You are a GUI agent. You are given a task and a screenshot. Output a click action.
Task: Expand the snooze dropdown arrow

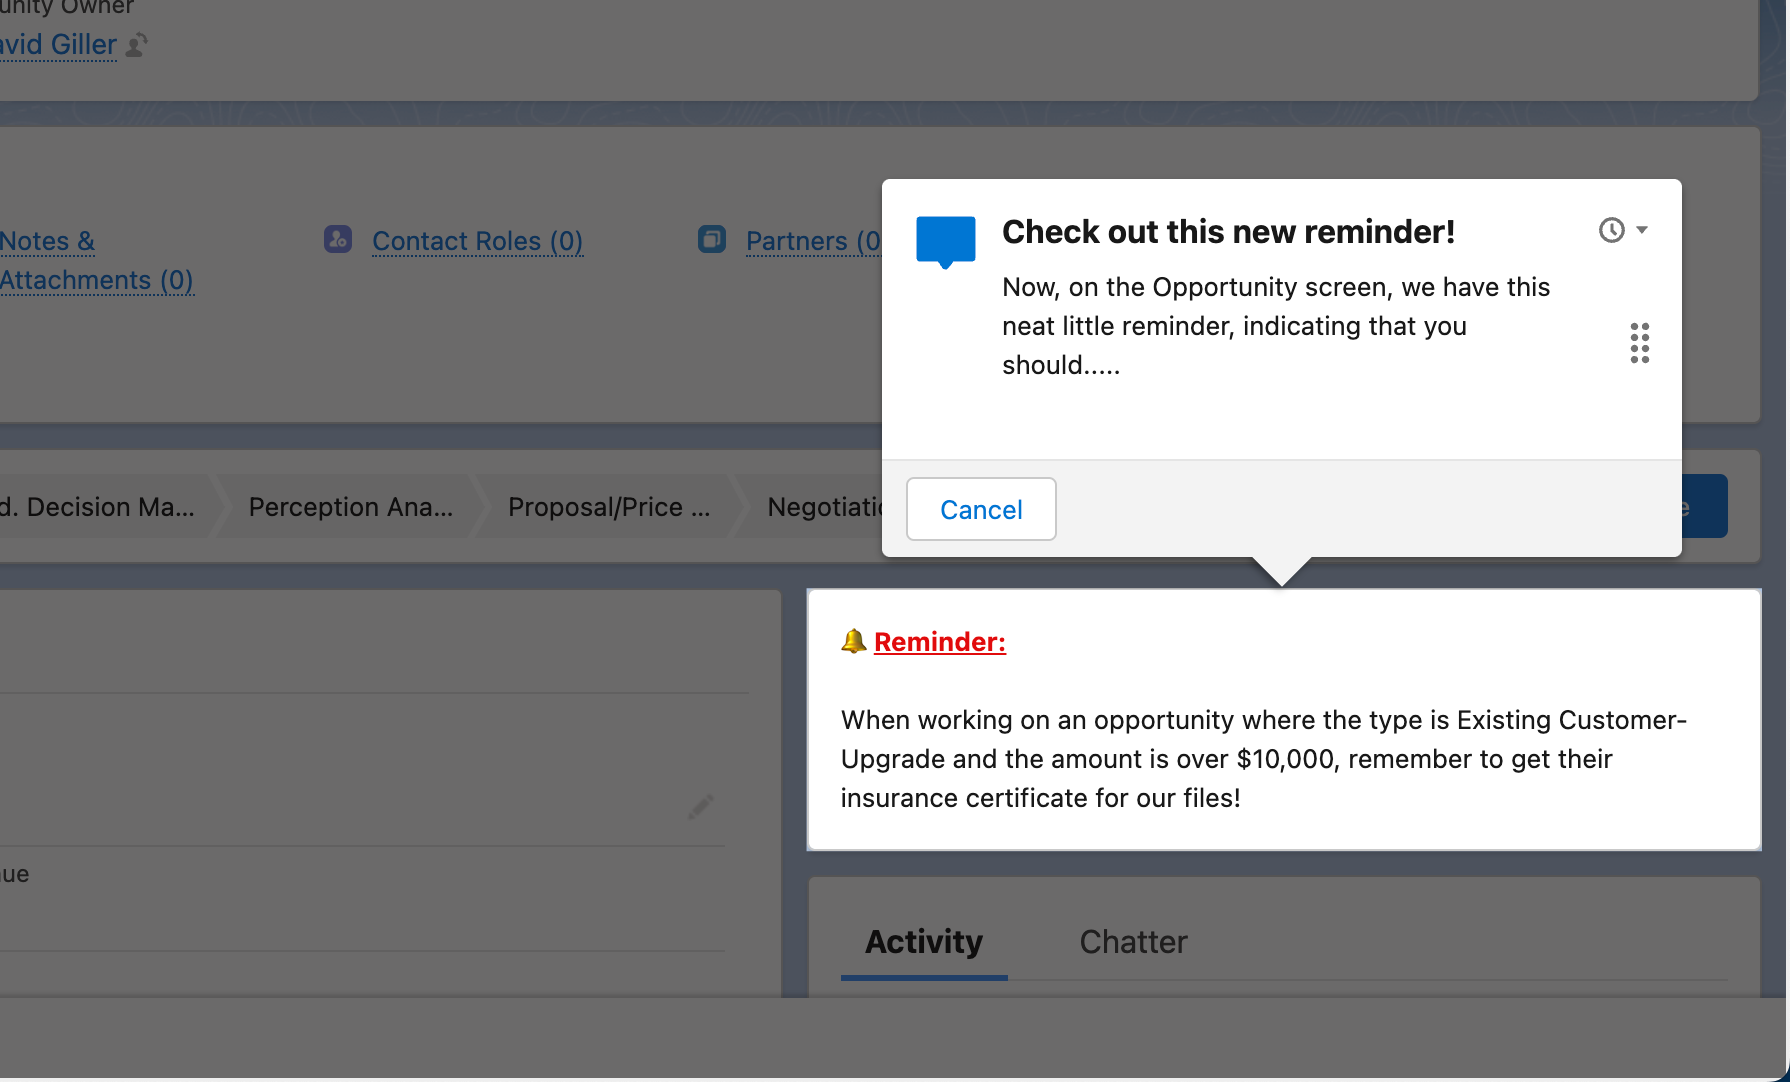point(1642,230)
